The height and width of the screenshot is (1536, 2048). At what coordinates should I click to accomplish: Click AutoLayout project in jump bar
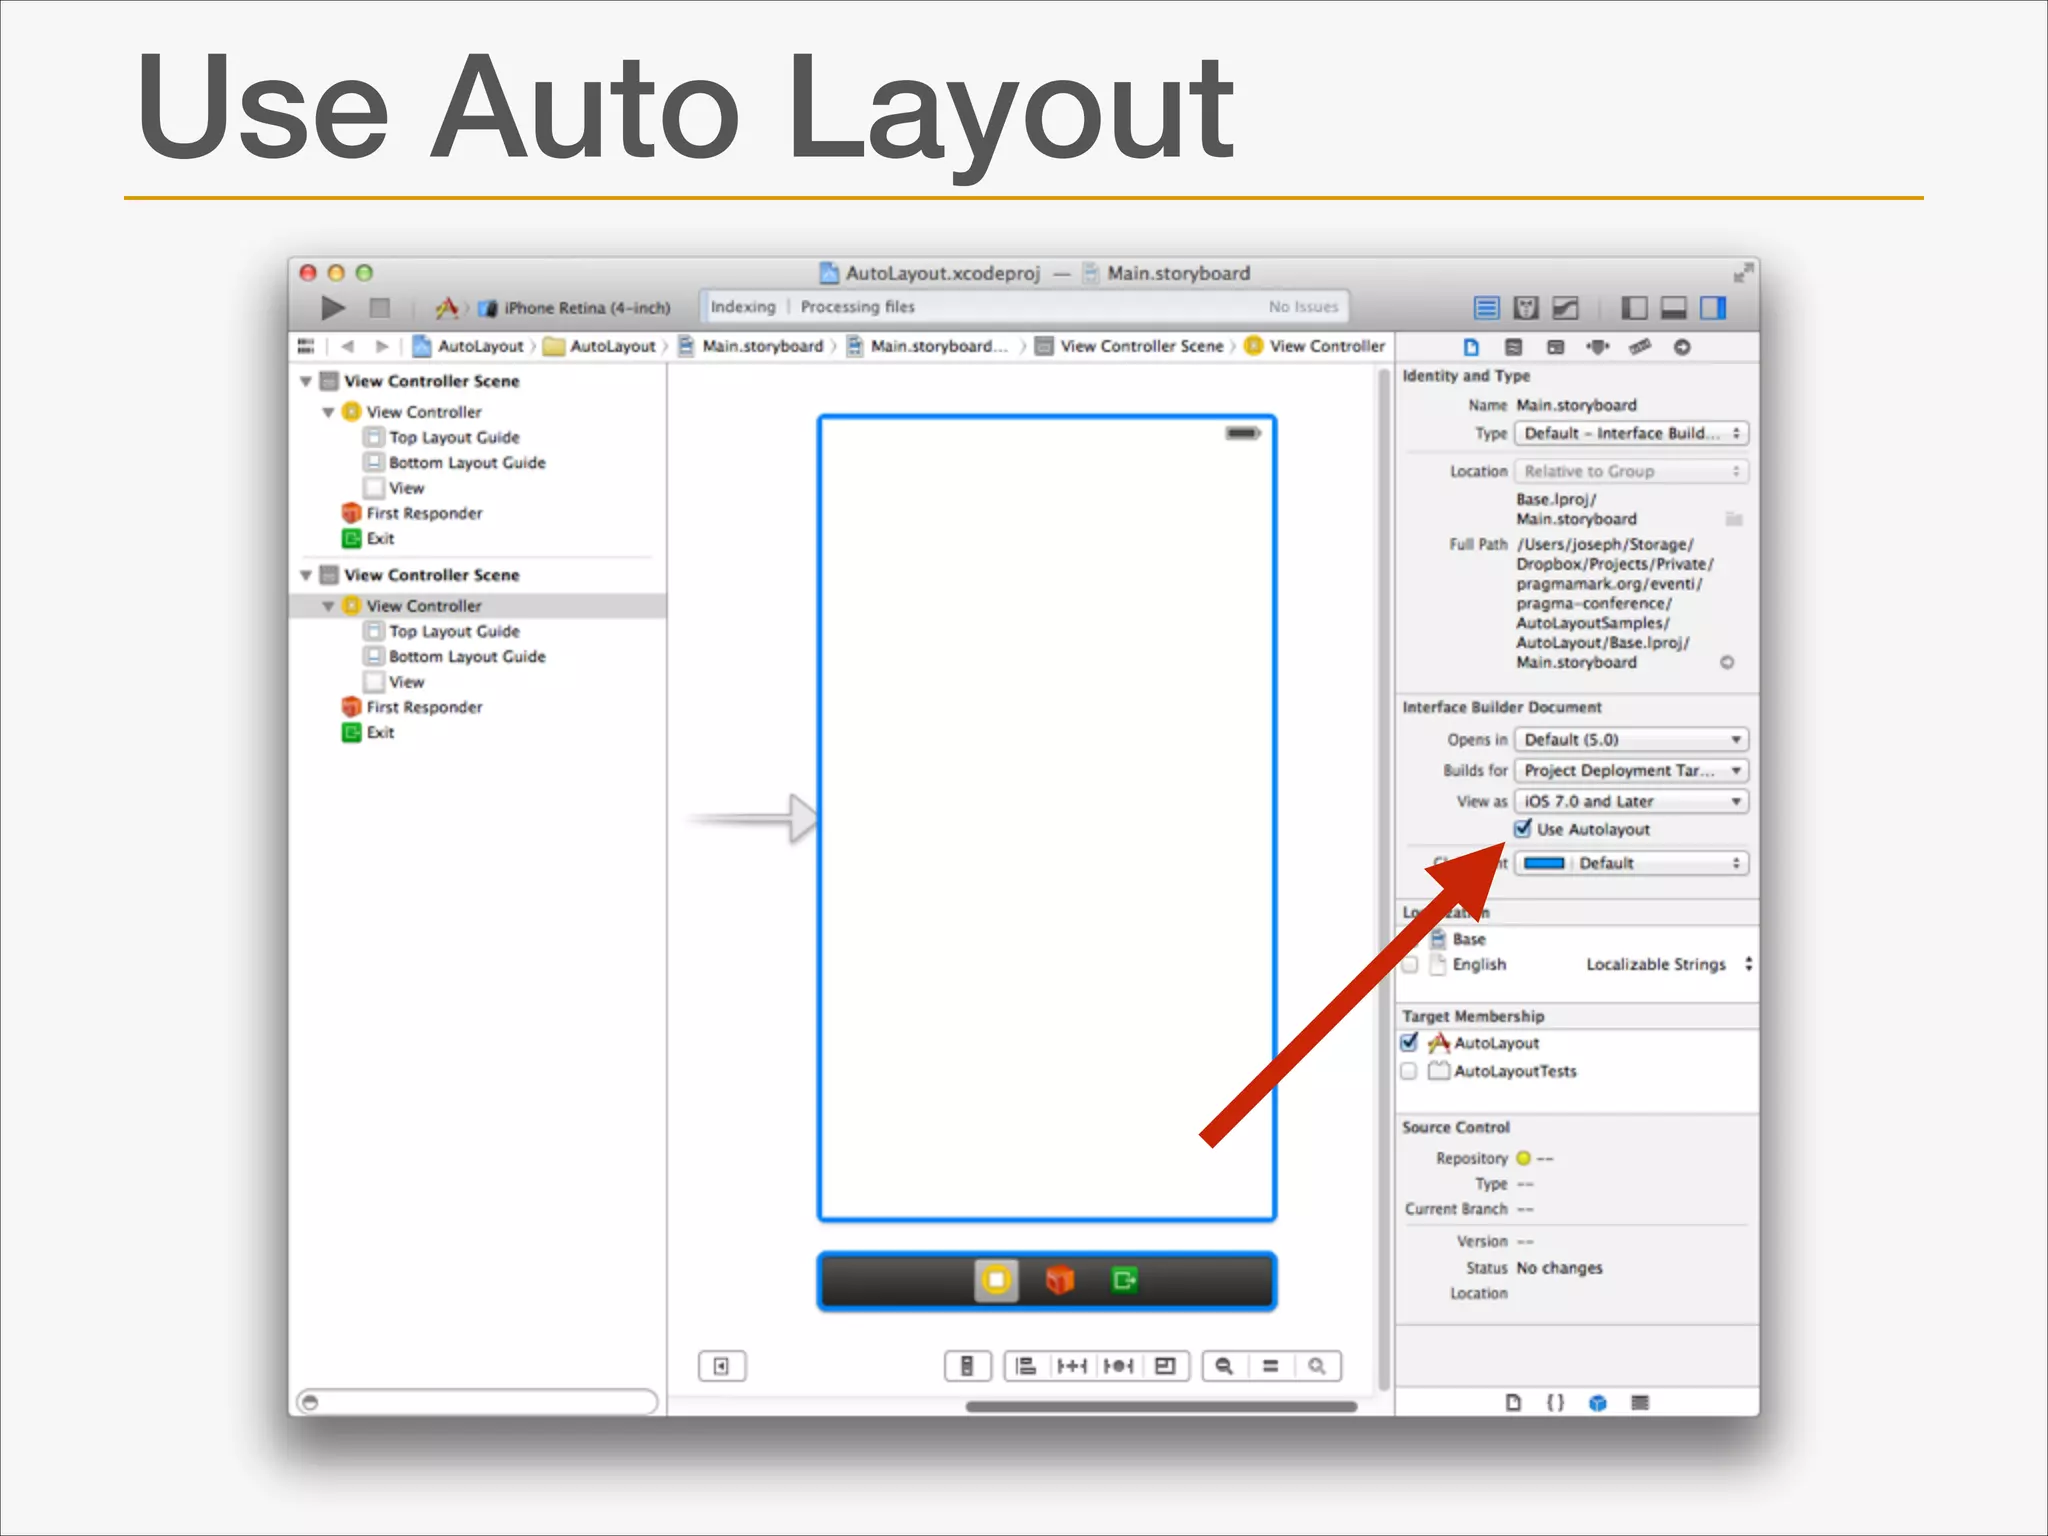click(x=468, y=346)
